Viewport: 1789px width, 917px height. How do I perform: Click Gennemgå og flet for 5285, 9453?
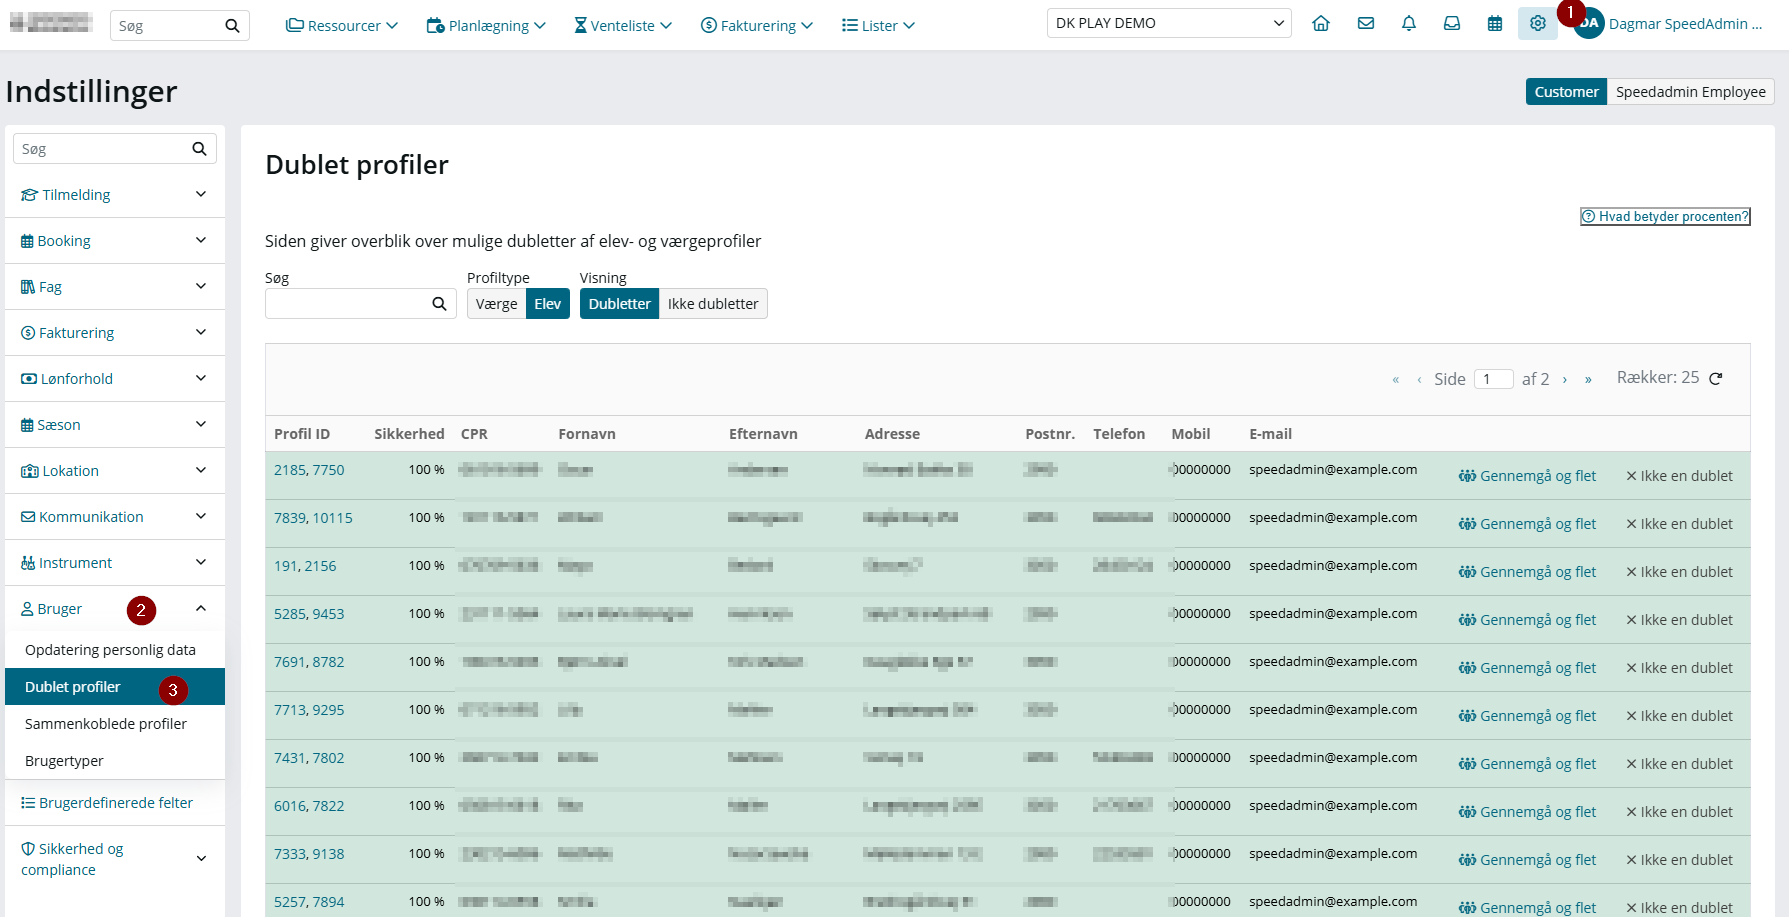[x=1527, y=620]
